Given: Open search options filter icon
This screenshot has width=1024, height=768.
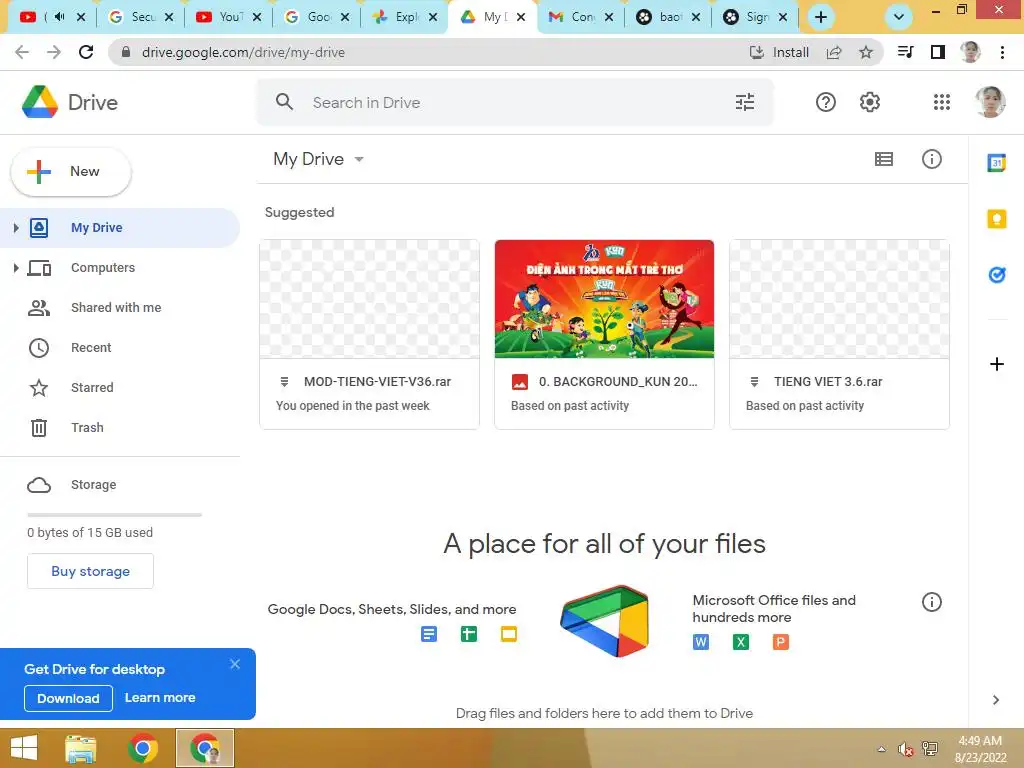Looking at the screenshot, I should pos(744,102).
